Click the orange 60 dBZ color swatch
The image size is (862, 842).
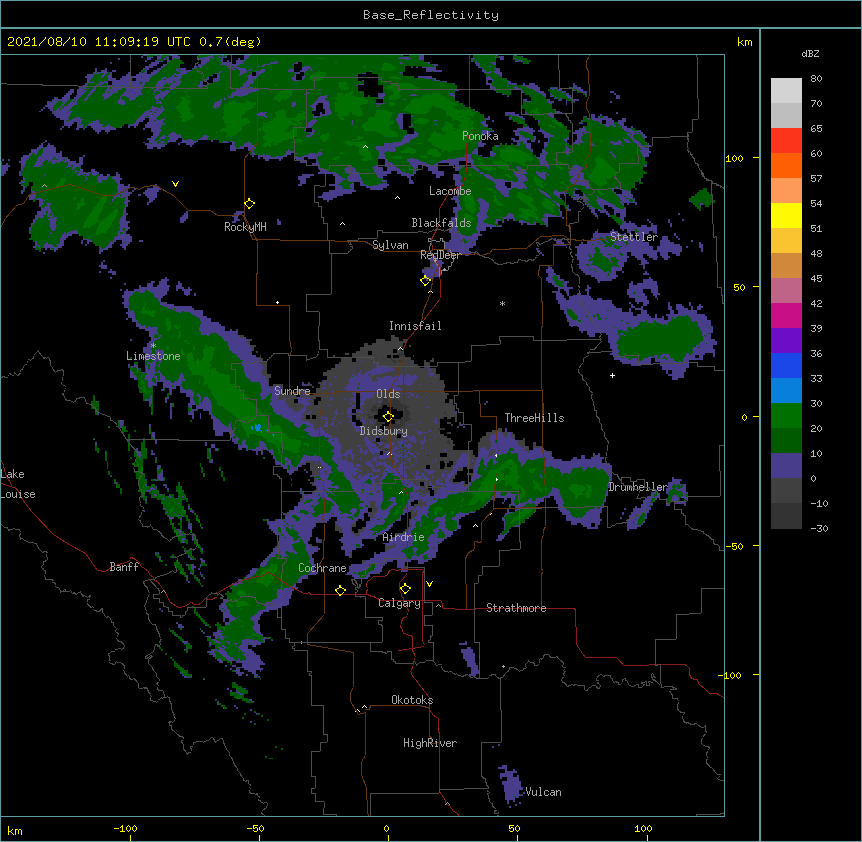[786, 165]
